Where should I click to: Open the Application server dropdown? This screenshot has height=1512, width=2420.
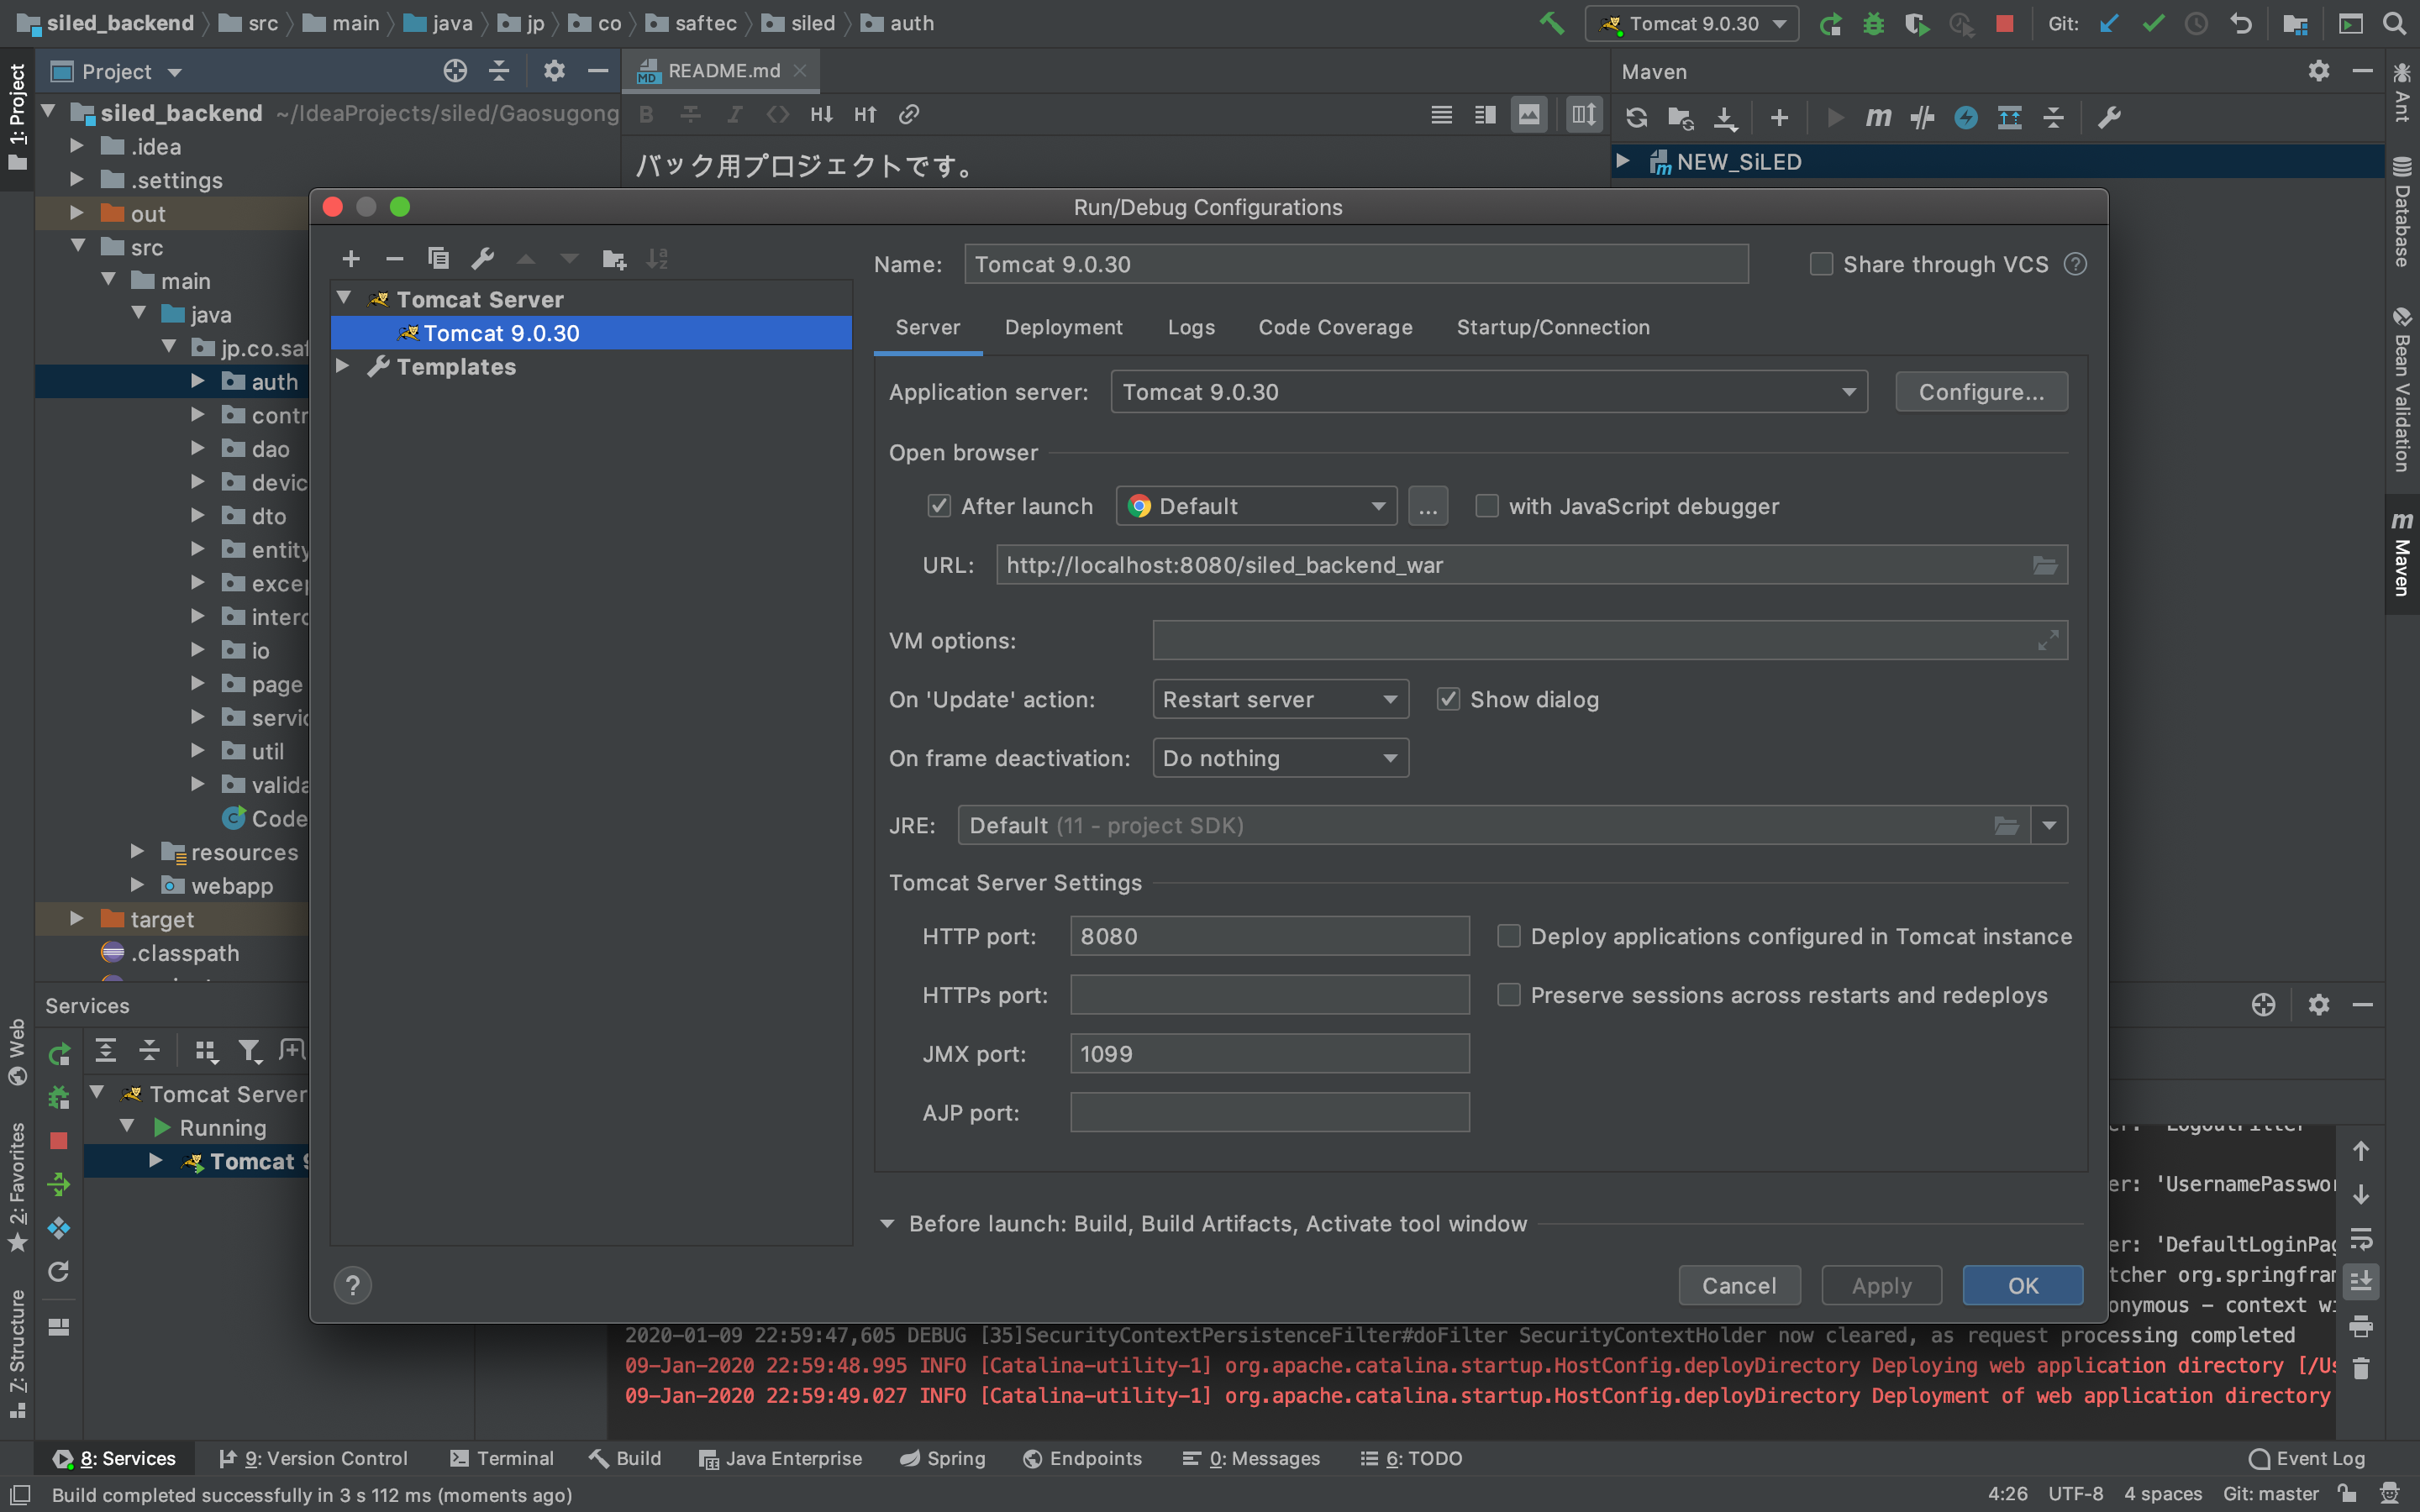[1488, 392]
